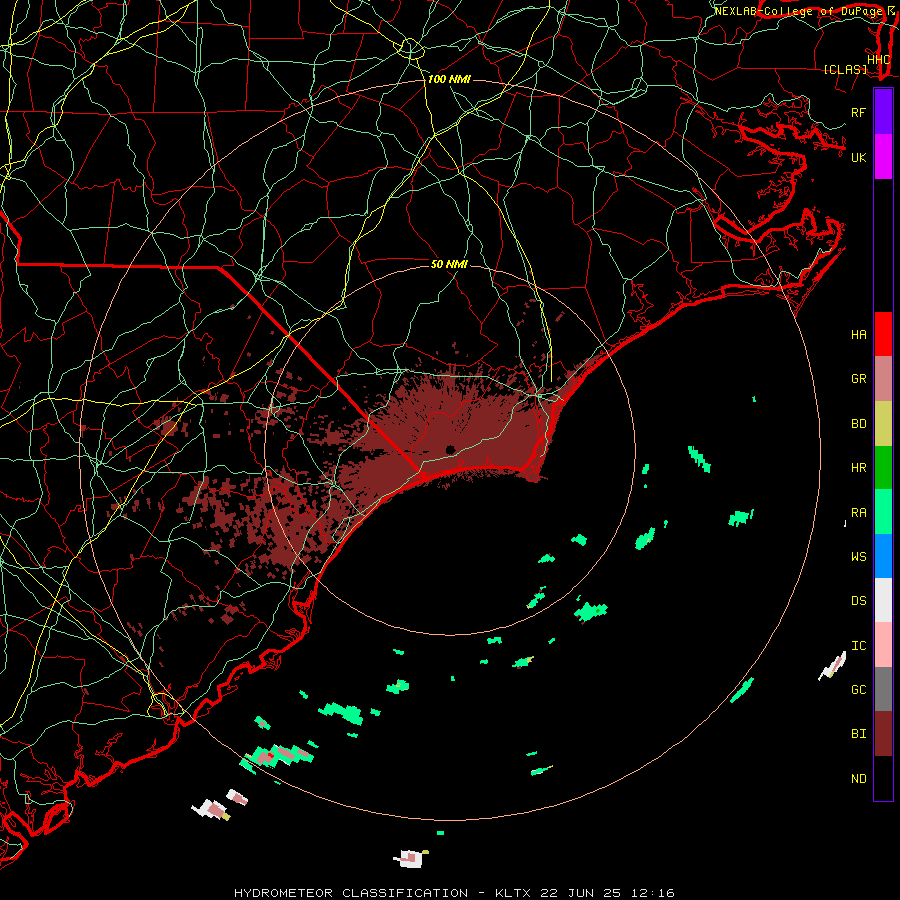Click the HA legend label
This screenshot has height=900, width=900.
point(858,335)
